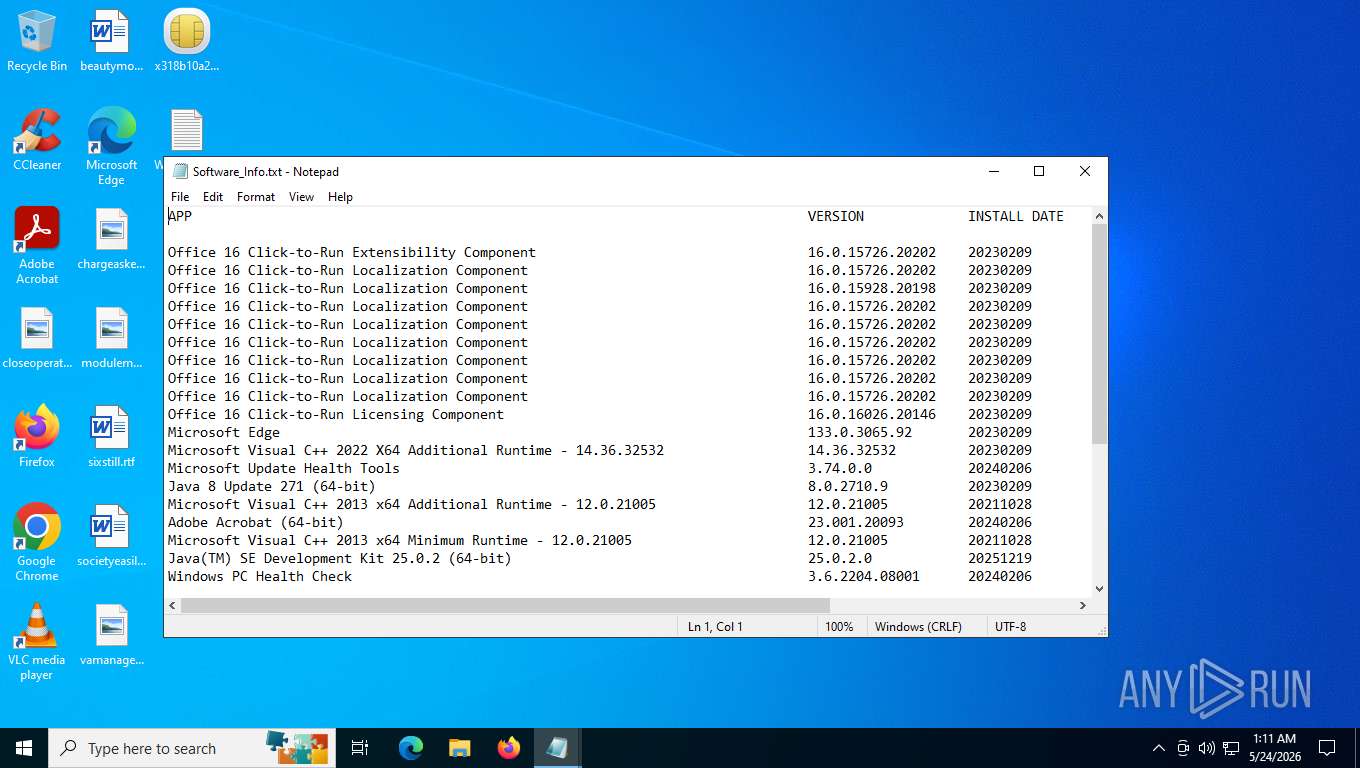Open the sixstill.rtf document icon
The height and width of the screenshot is (768, 1360).
point(111,437)
